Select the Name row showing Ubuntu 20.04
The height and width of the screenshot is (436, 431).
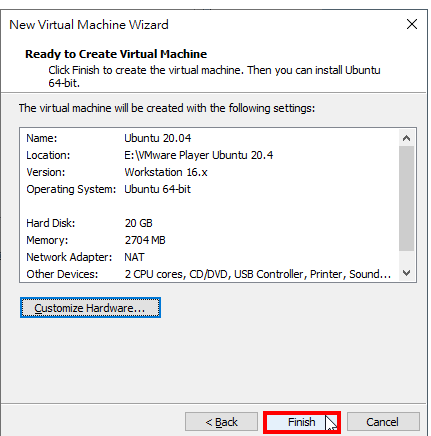pos(209,138)
